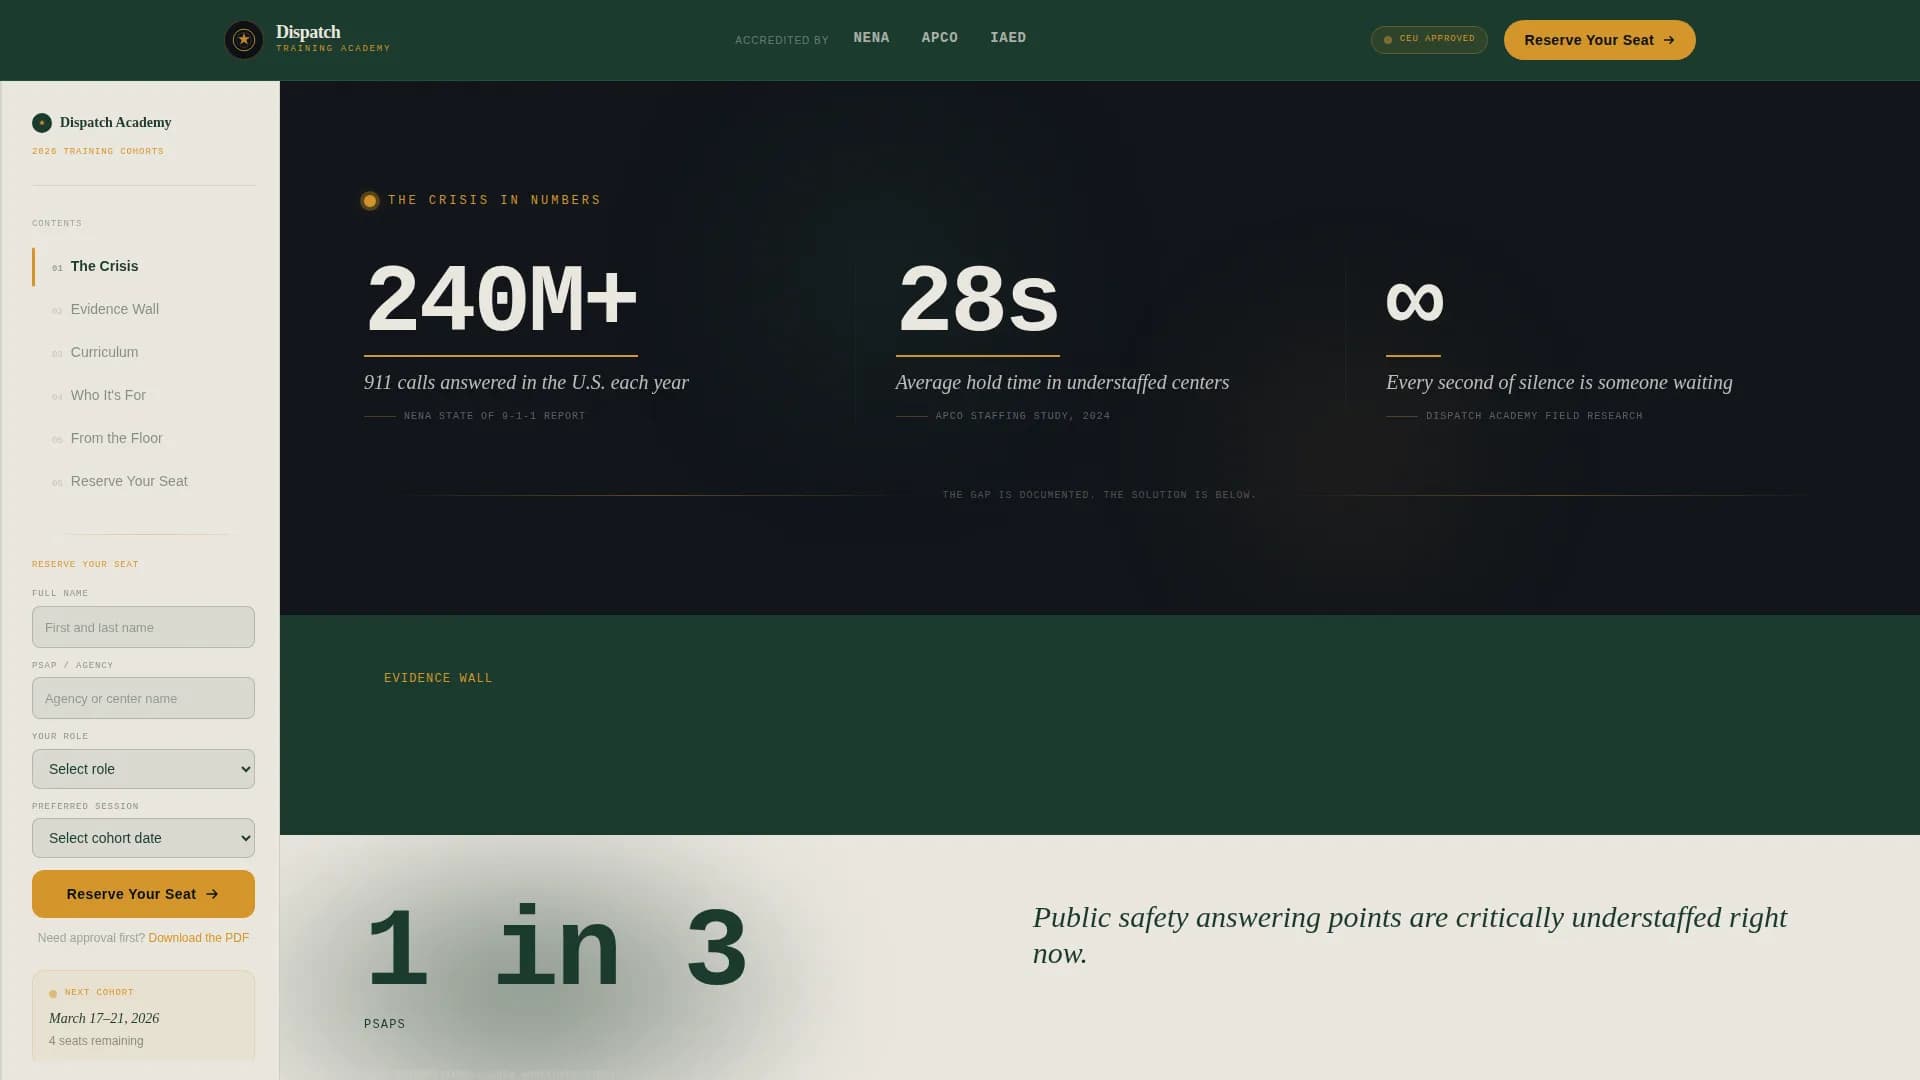1920x1080 pixels.
Task: Open the Select role dropdown
Action: point(143,768)
